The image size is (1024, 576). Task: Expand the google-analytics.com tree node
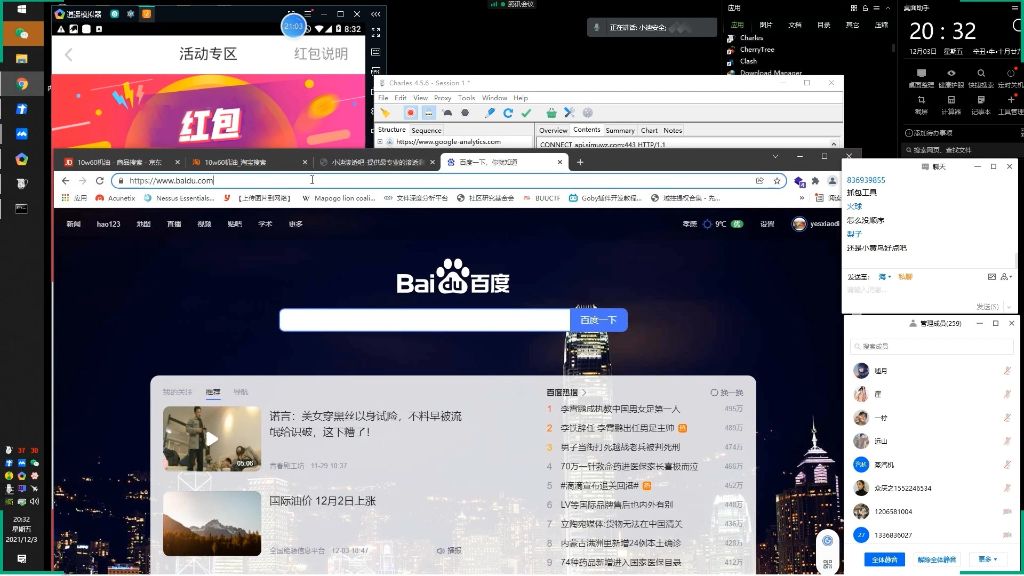380,142
